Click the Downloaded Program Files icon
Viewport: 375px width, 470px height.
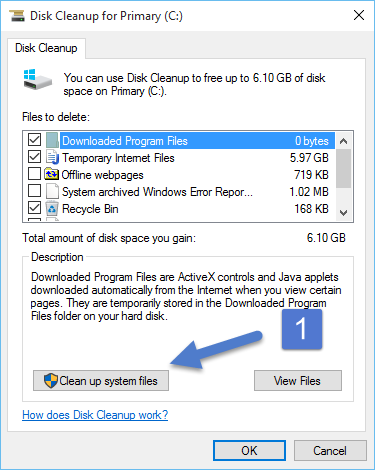[52, 140]
